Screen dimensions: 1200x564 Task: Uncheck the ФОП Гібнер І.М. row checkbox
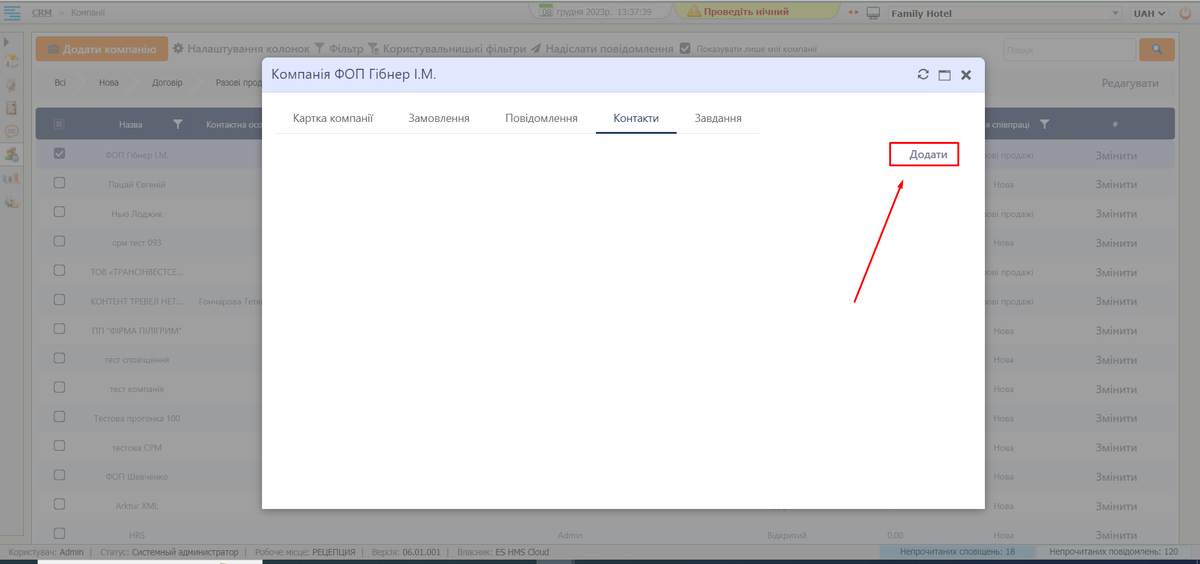click(x=59, y=154)
